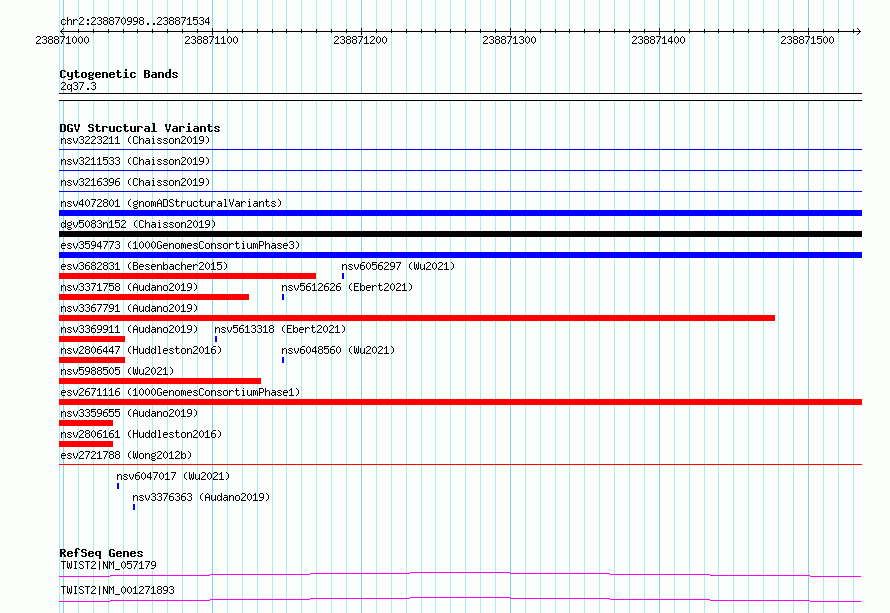Screen dimensions: 890x613
Task: Open variant esv3682831 (Besenbacher2015)
Action: pyautogui.click(x=144, y=266)
